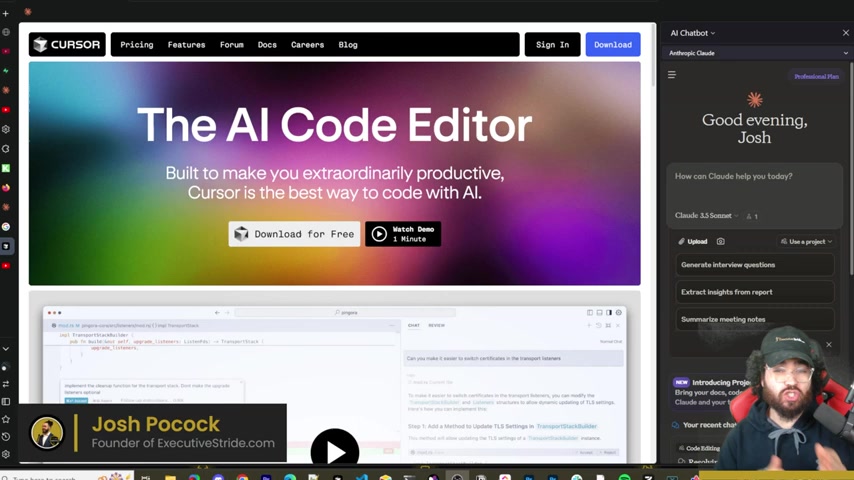Screen dimensions: 854x480
Task: Click the swap arrows icon in sidebar
Action: click(6, 384)
